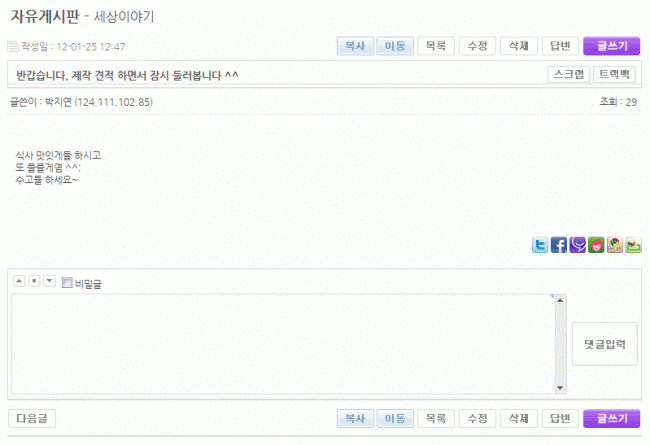Viewport: 650px width, 445px height.
Task: Click the last share icon on right
Action: coord(633,245)
